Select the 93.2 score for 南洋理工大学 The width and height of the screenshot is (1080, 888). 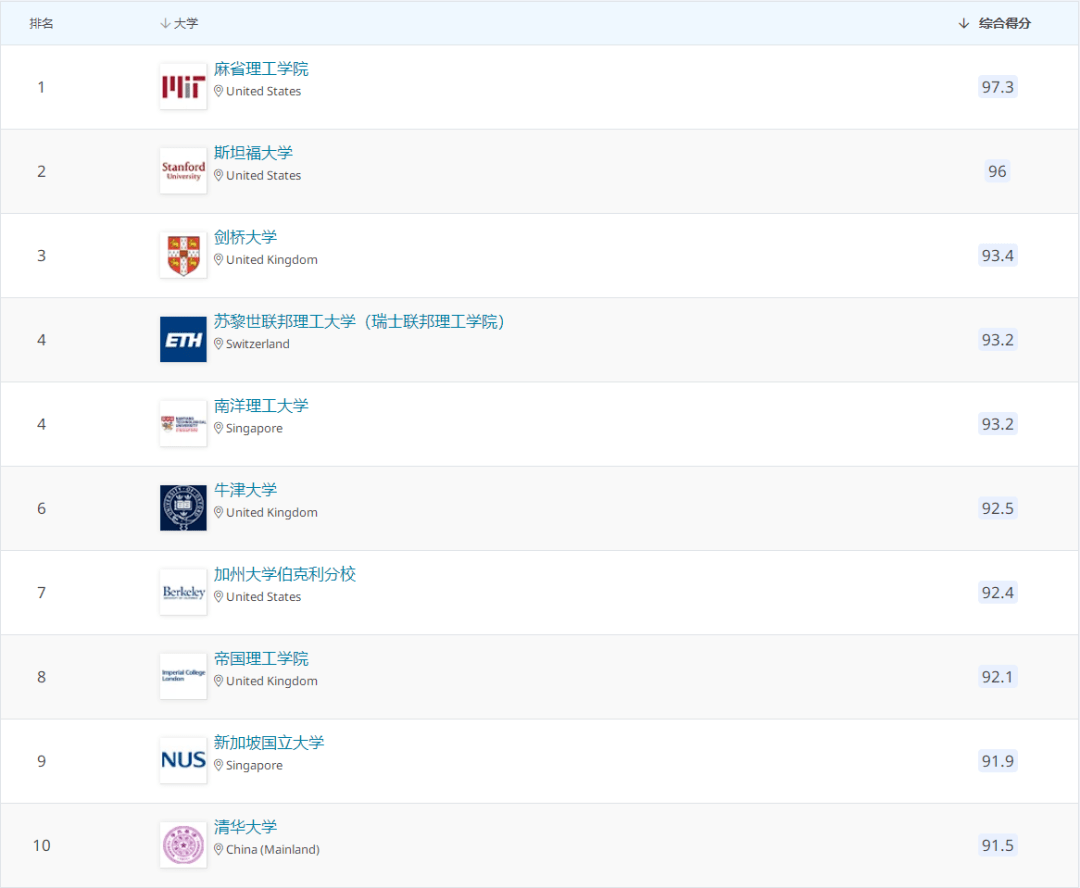point(997,424)
